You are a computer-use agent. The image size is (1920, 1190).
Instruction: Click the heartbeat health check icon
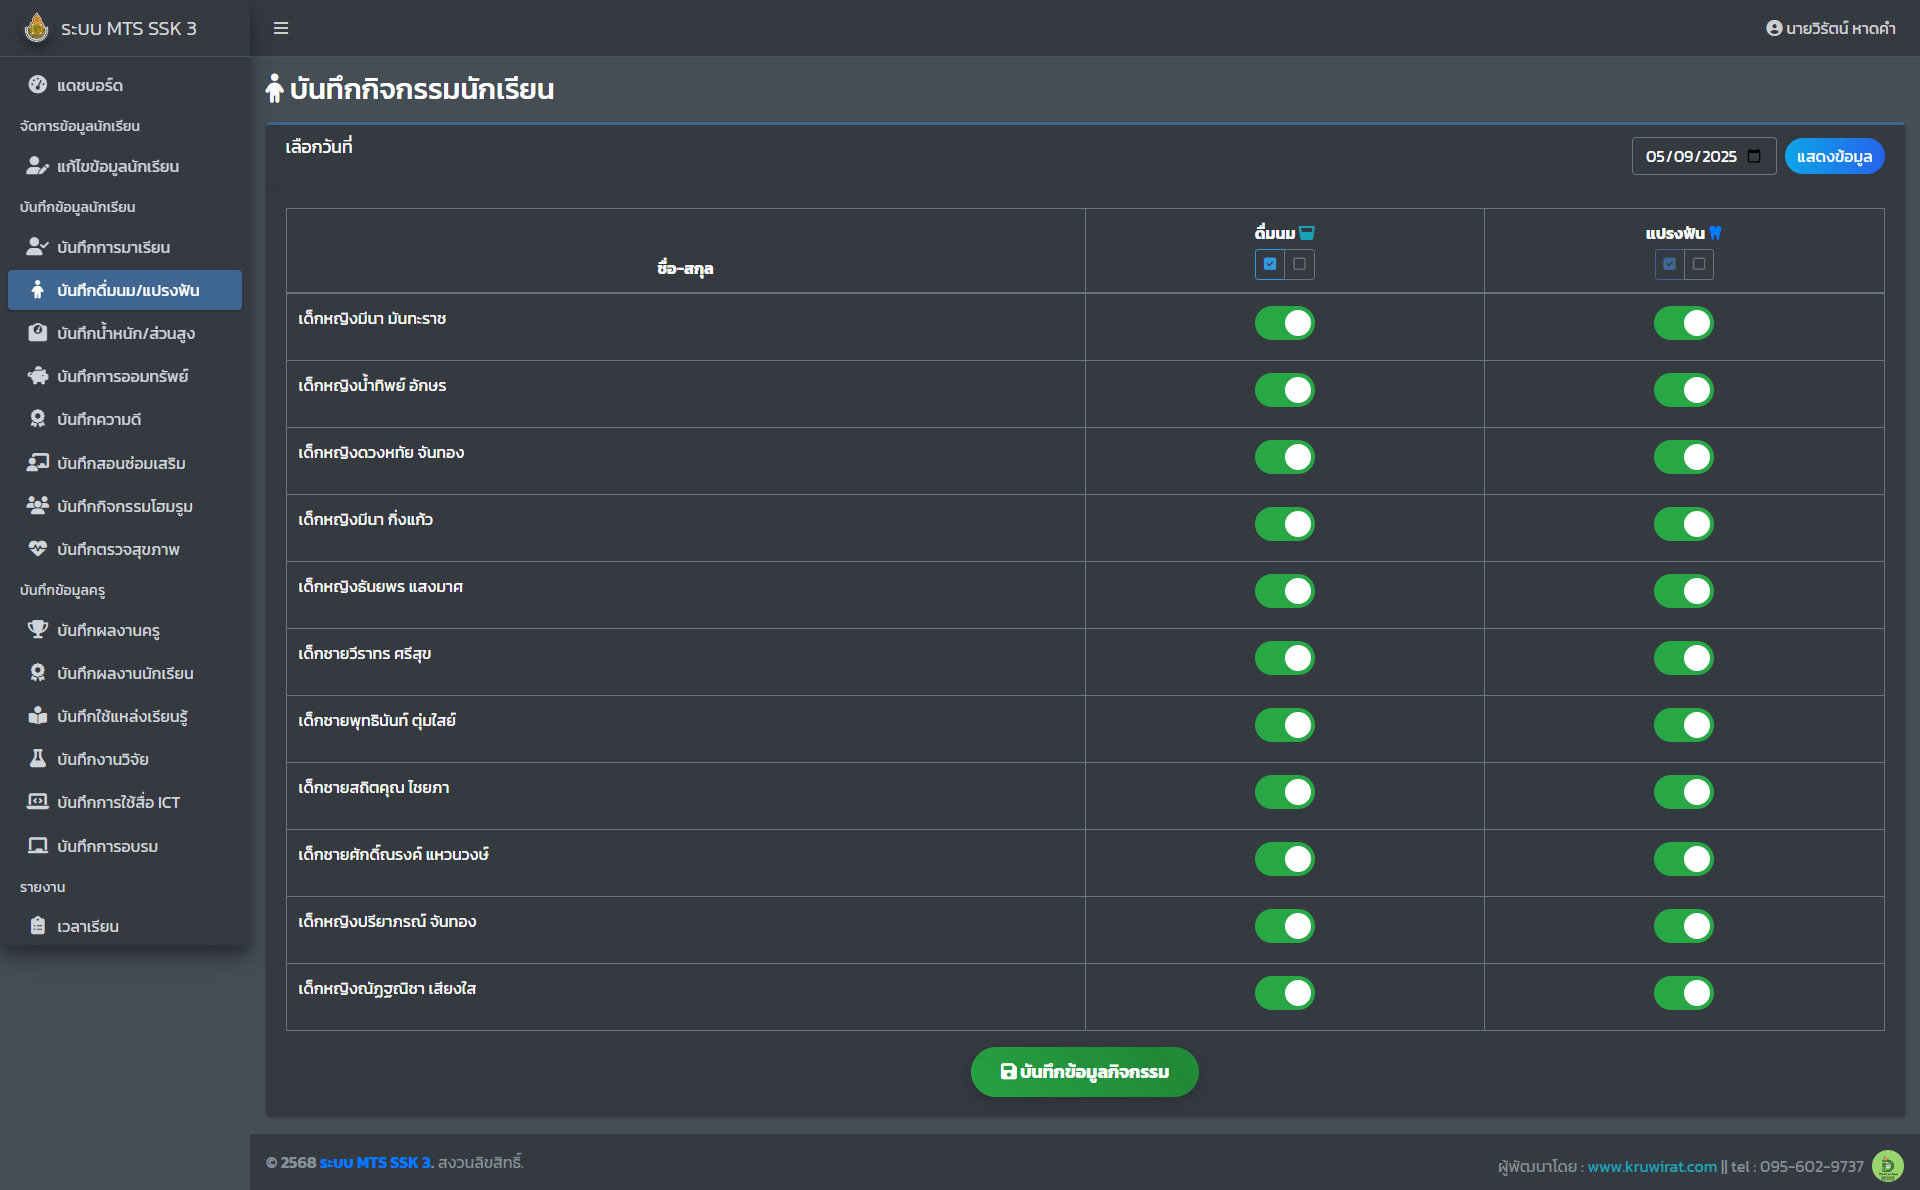pyautogui.click(x=37, y=549)
